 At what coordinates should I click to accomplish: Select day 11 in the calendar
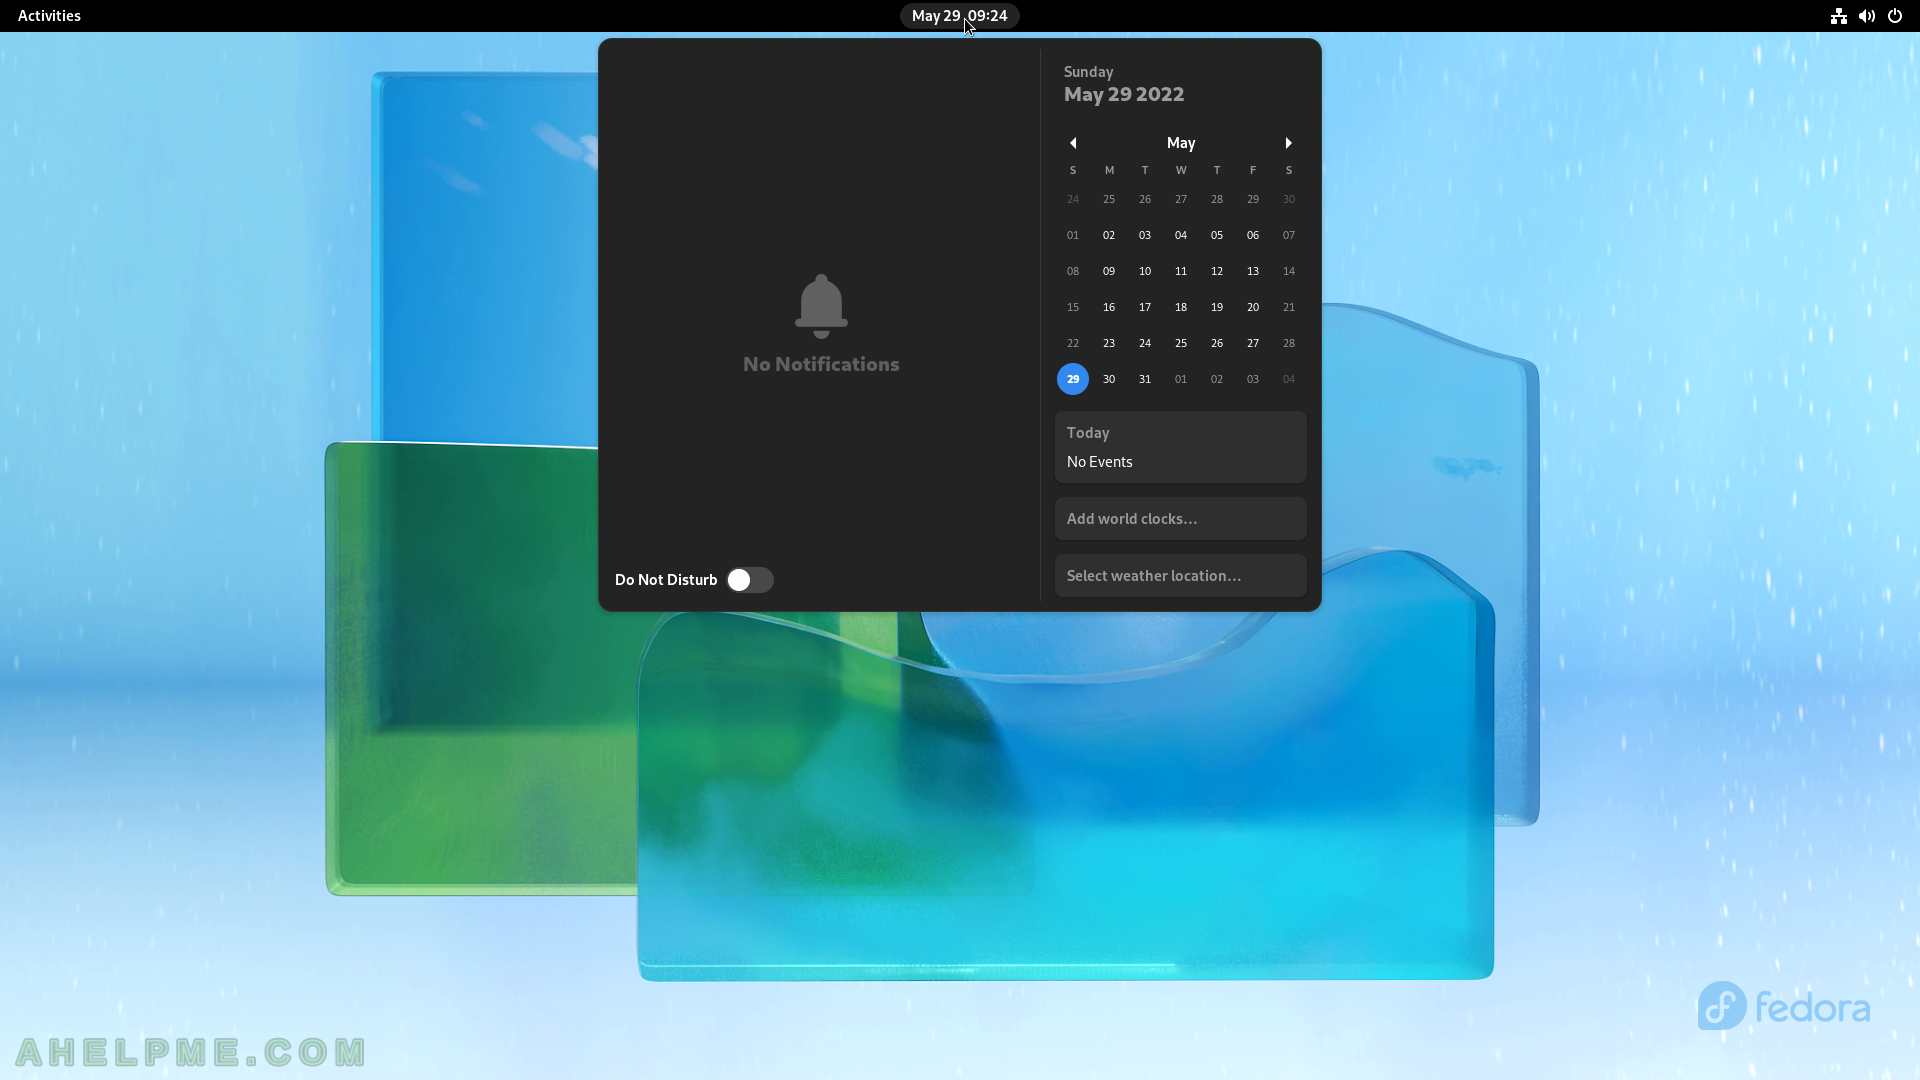[1181, 271]
